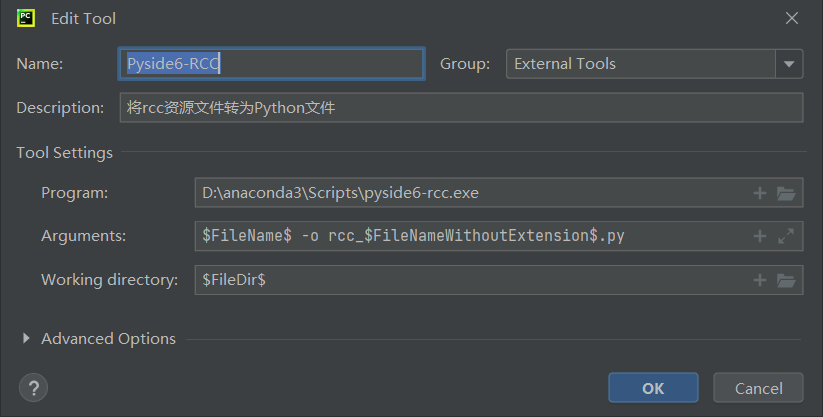Viewport: 823px width, 417px height.
Task: Click the Advanced Options label text
Action: (109, 339)
